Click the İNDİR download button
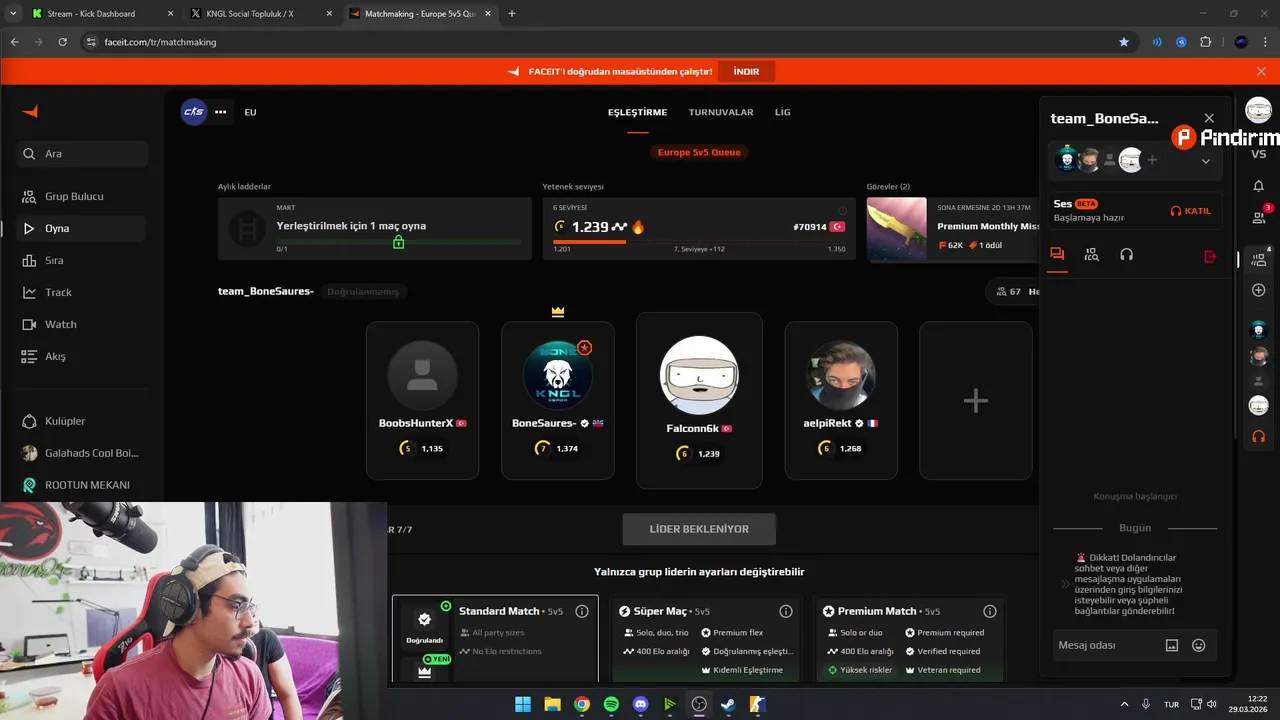Screen dimensions: 1280x720 [746, 72]
